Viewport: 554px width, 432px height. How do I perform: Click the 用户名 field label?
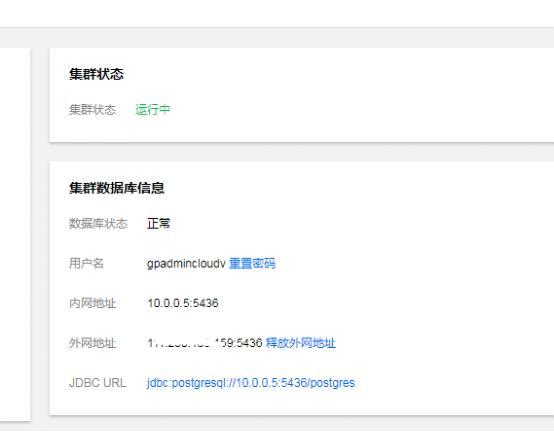point(87,264)
